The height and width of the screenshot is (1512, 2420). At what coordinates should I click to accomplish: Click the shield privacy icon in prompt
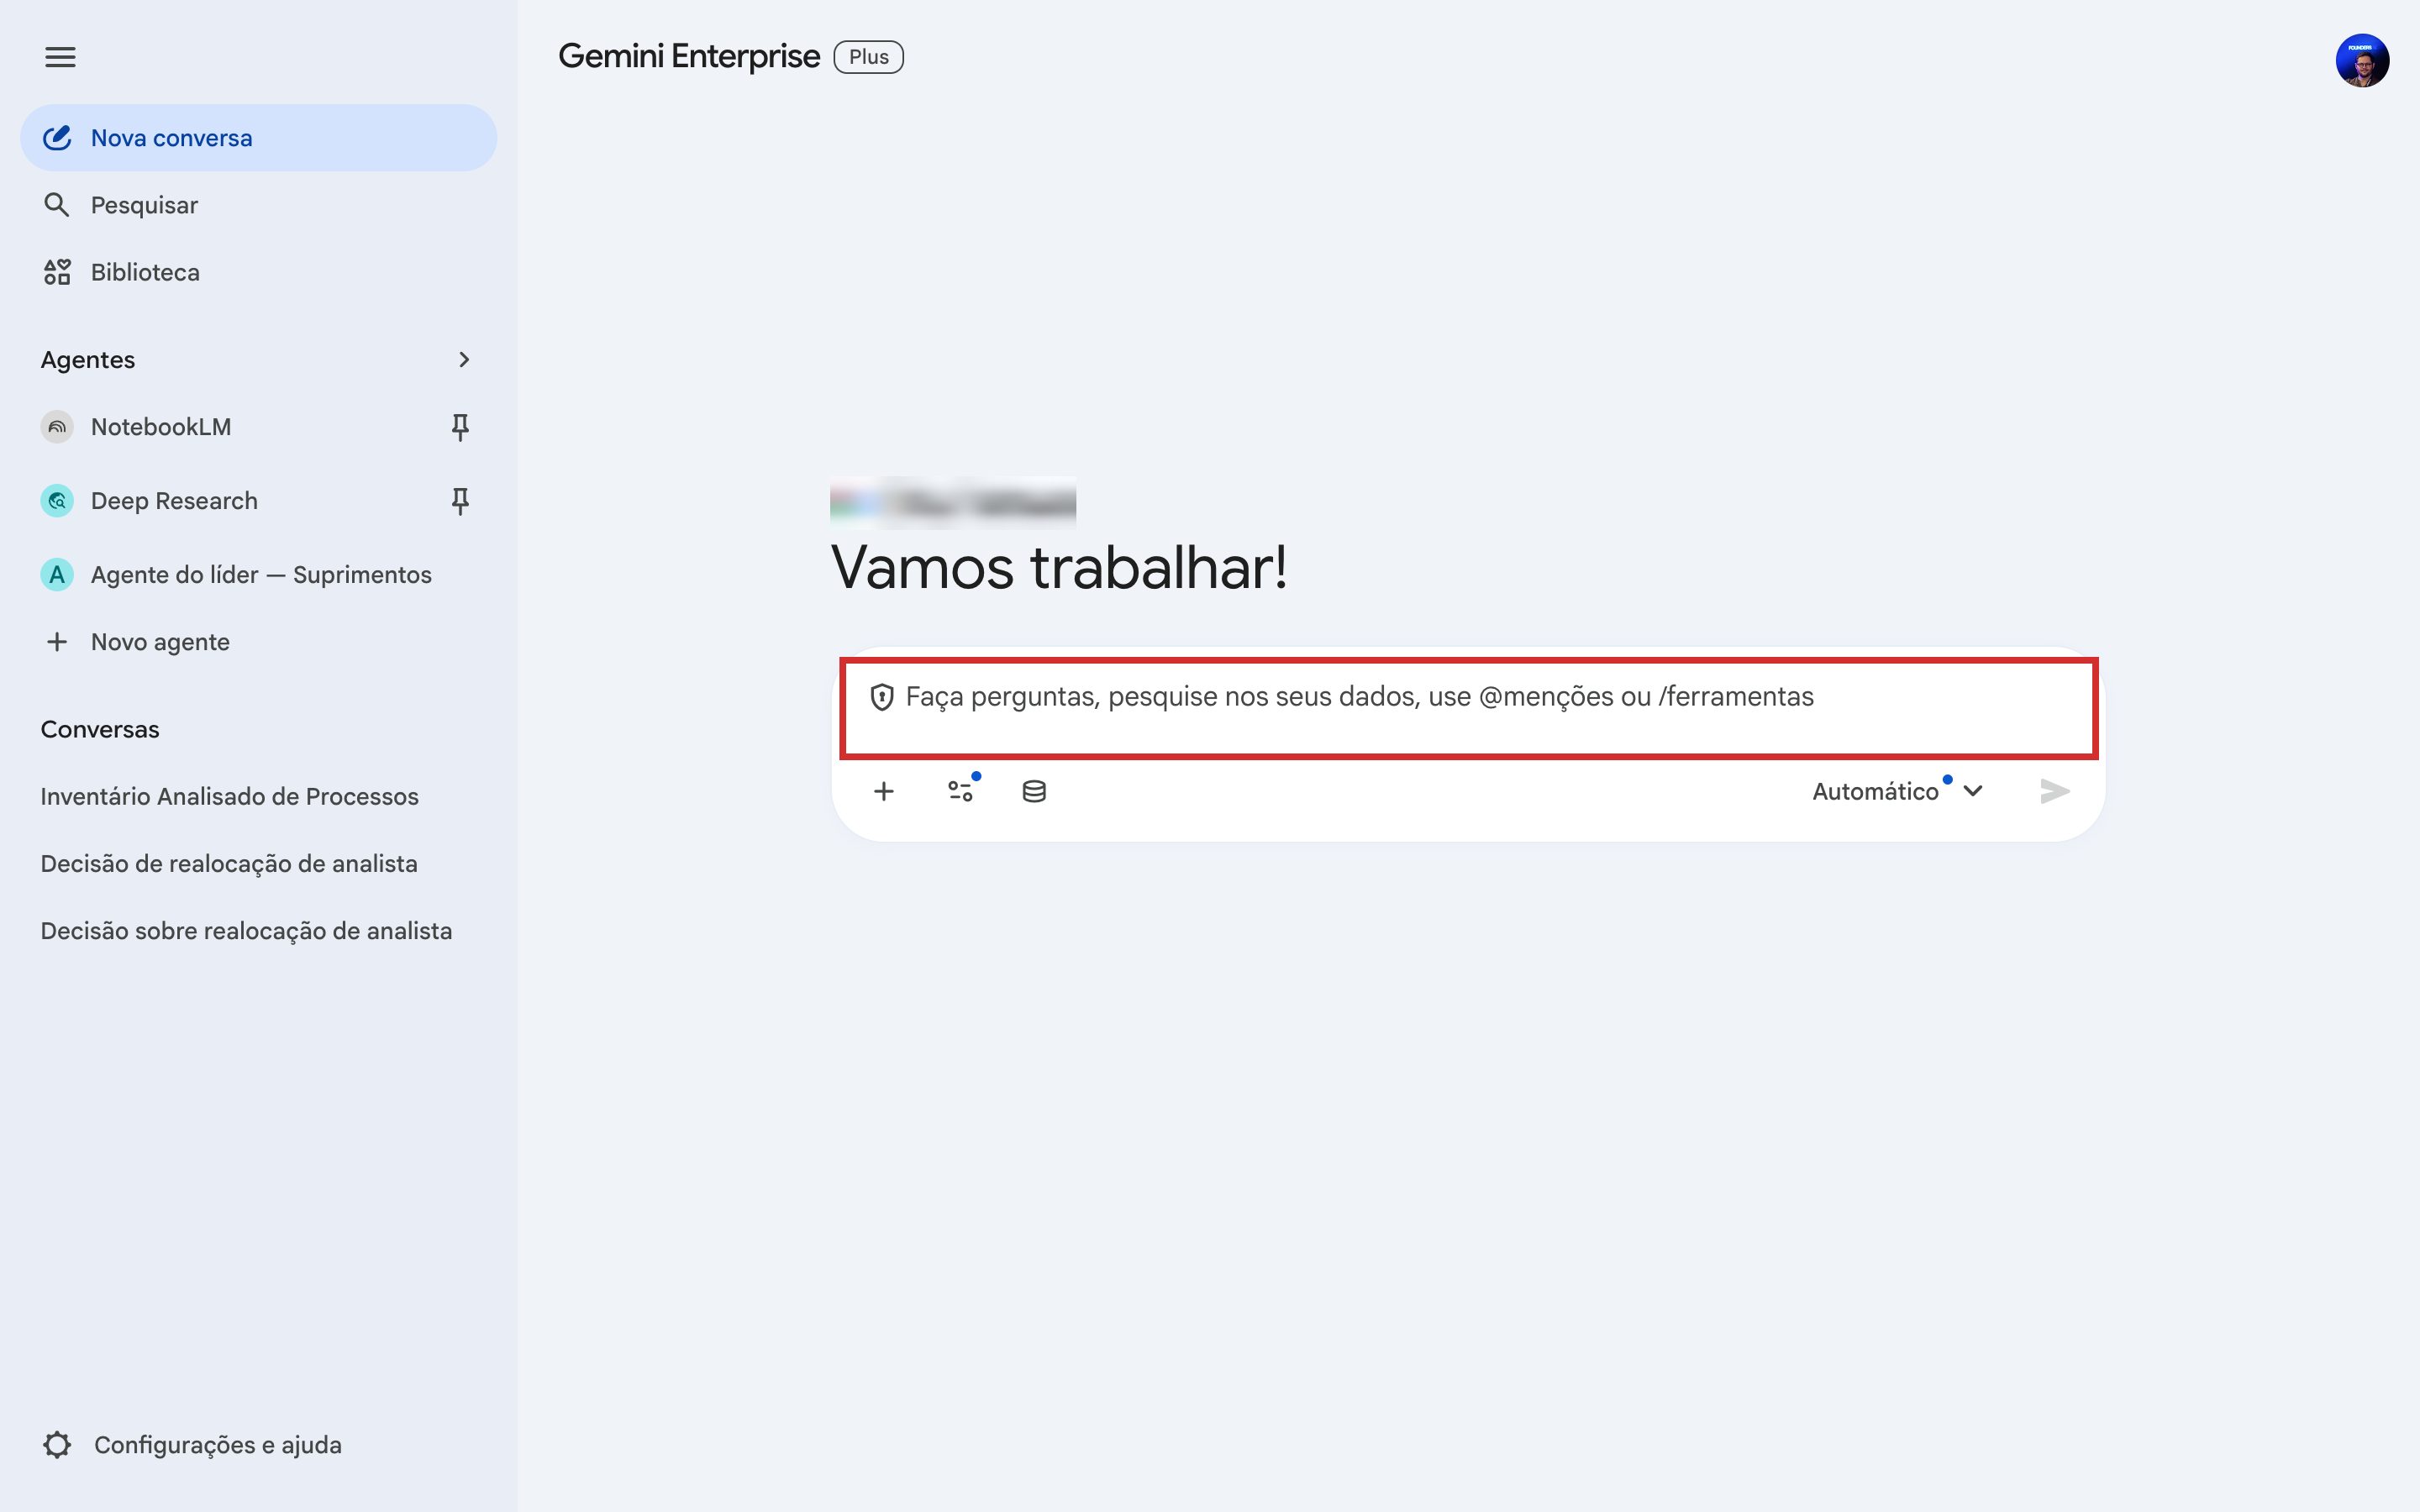(881, 697)
